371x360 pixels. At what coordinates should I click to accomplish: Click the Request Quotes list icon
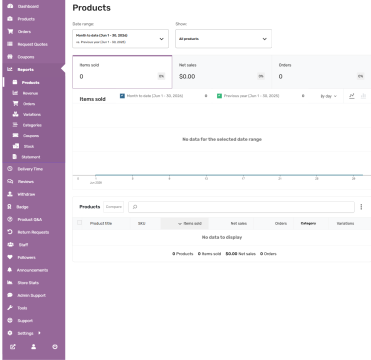(x=10, y=44)
